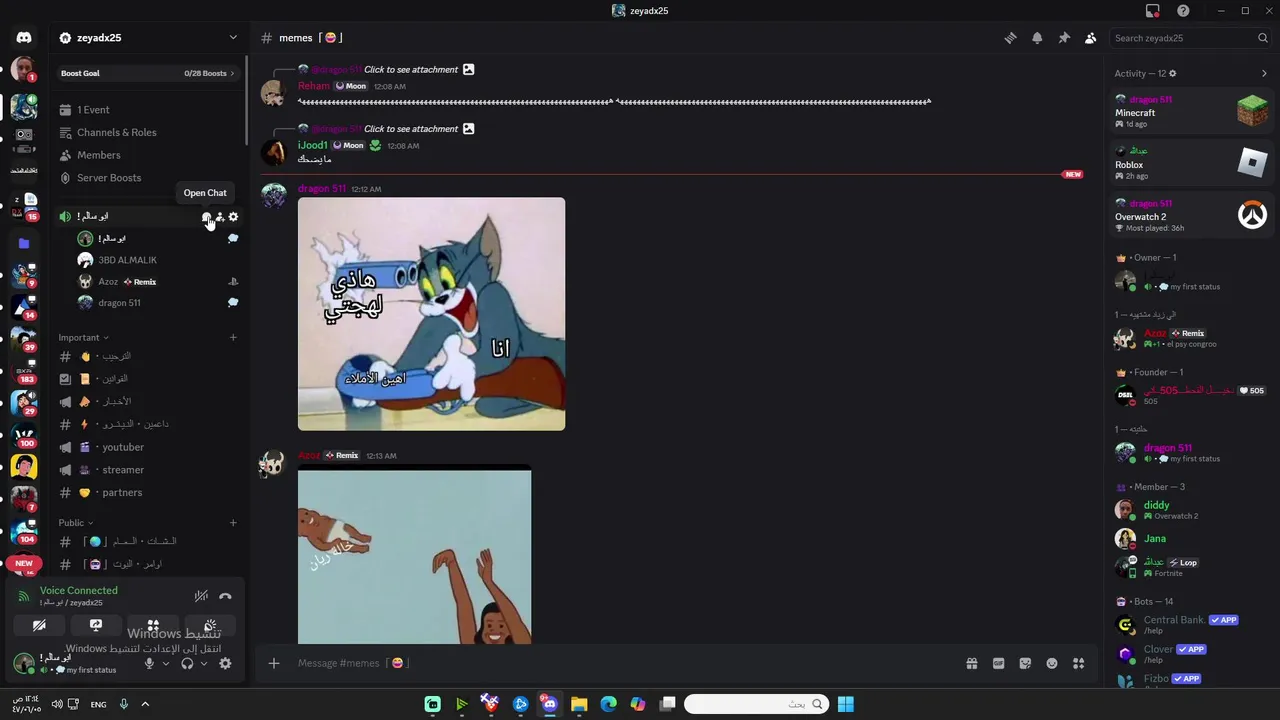Image resolution: width=1280 pixels, height=720 pixels.
Task: Open Roblox activity card
Action: (1191, 163)
